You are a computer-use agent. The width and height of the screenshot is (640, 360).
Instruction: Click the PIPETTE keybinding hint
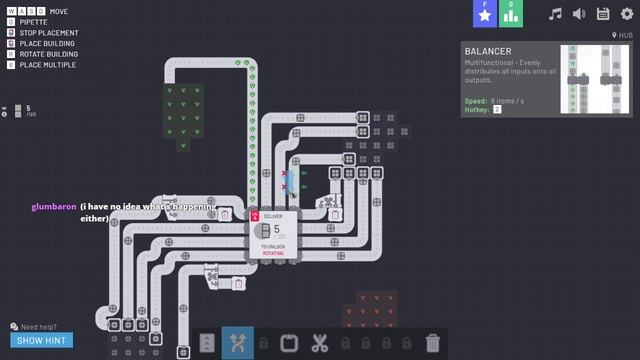(33, 22)
